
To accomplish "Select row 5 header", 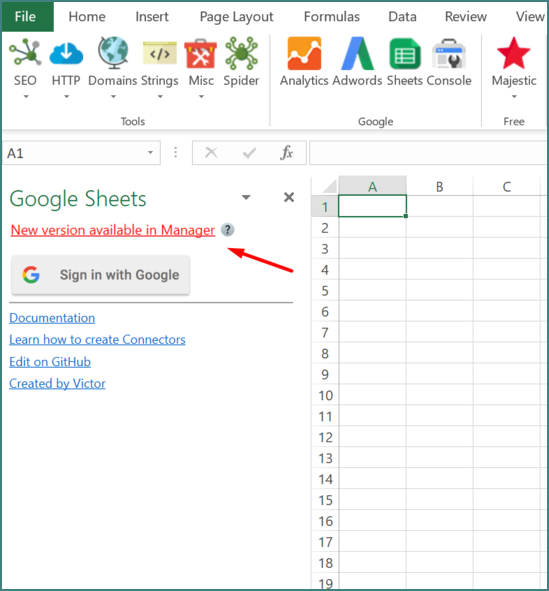I will [325, 291].
